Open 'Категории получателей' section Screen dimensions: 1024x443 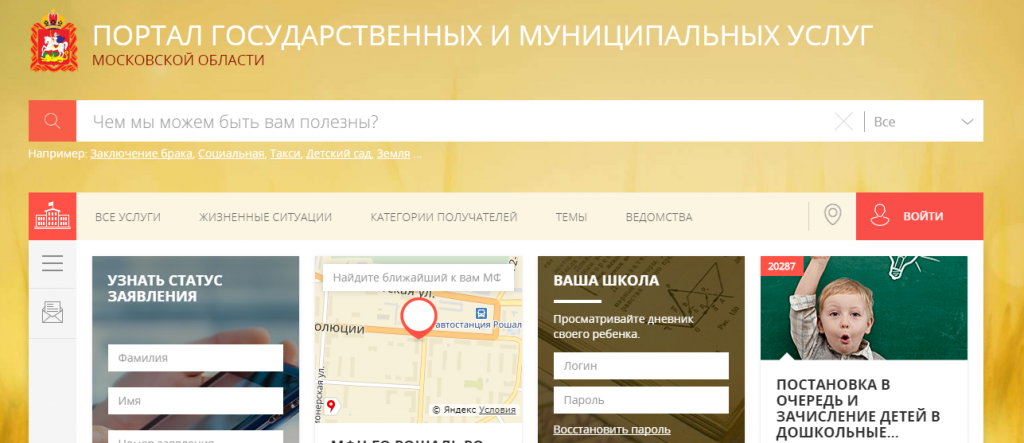tap(443, 217)
